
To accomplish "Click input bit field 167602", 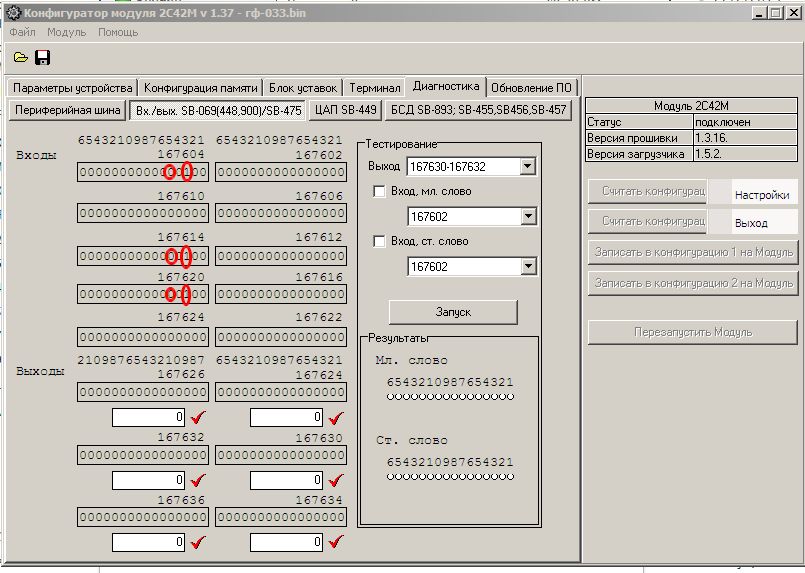I will pos(281,173).
